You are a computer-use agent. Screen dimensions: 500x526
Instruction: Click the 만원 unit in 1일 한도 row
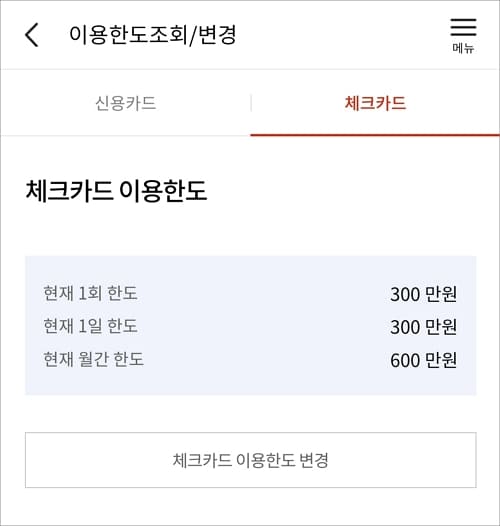[x=441, y=327]
